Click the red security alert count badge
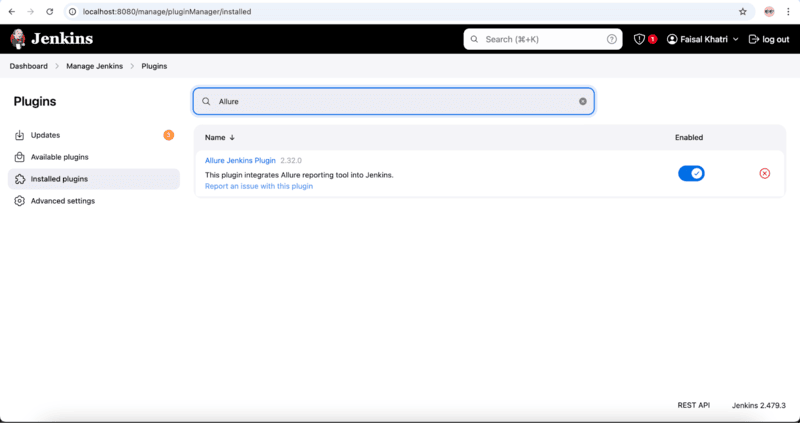This screenshot has width=800, height=423. click(652, 39)
